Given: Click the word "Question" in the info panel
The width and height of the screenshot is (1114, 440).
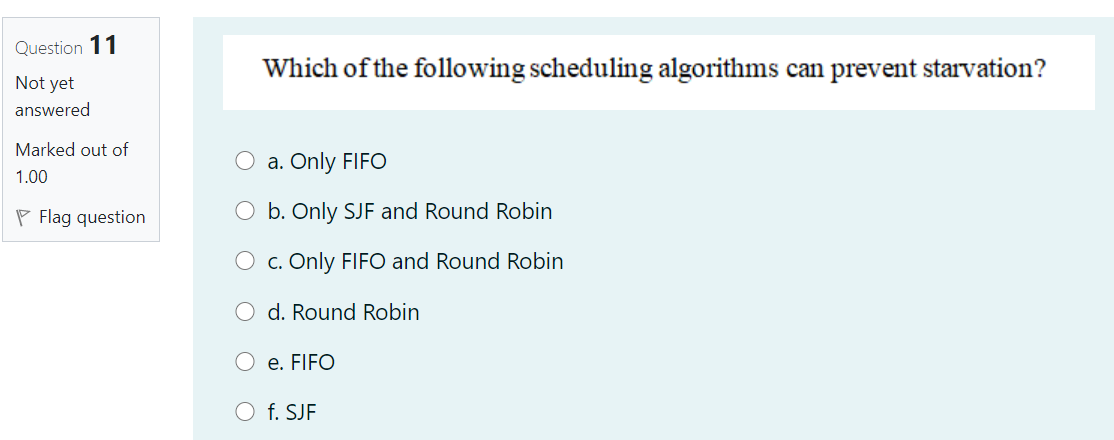Looking at the screenshot, I should click(49, 48).
